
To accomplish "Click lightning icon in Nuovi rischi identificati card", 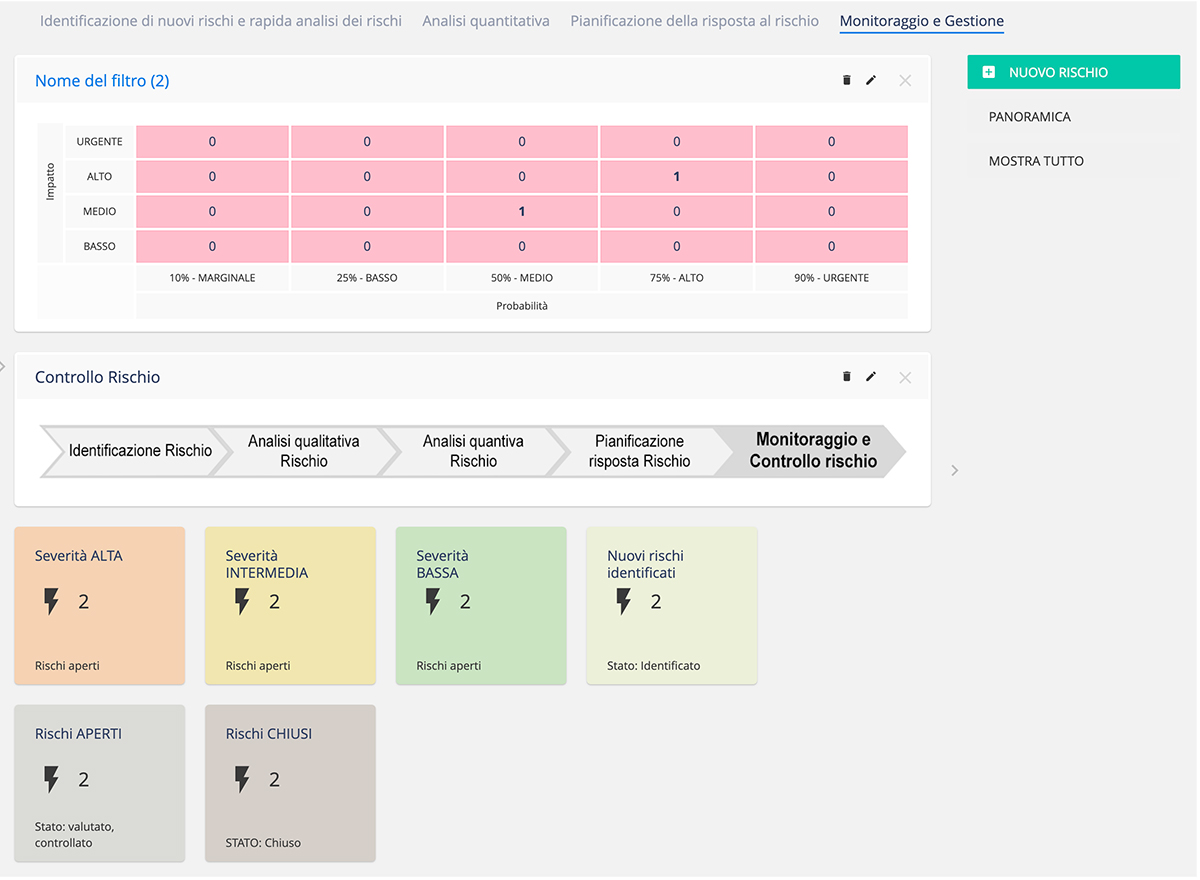I will 624,601.
